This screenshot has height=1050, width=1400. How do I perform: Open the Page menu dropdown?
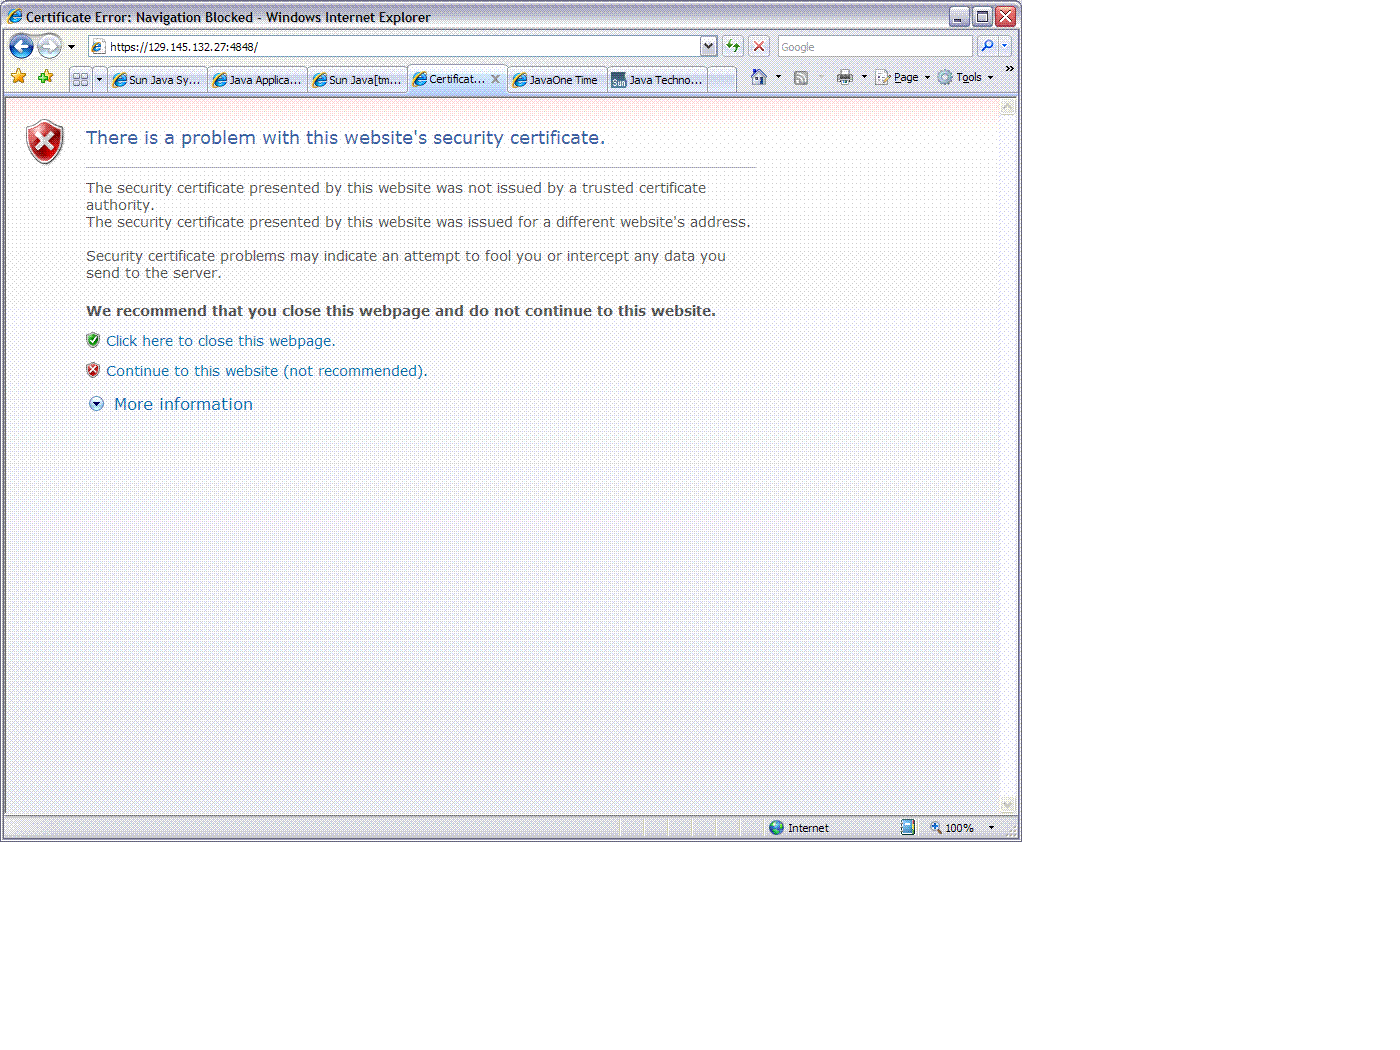tap(904, 77)
